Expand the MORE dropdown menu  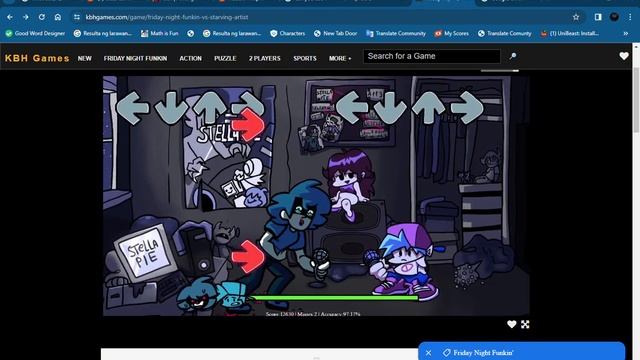pos(340,58)
